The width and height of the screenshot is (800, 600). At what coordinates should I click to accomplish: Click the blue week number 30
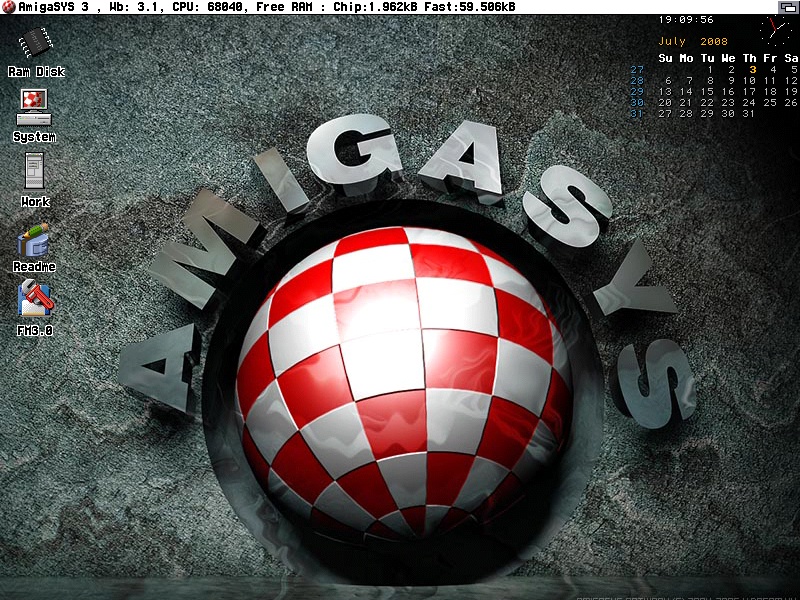tap(637, 103)
